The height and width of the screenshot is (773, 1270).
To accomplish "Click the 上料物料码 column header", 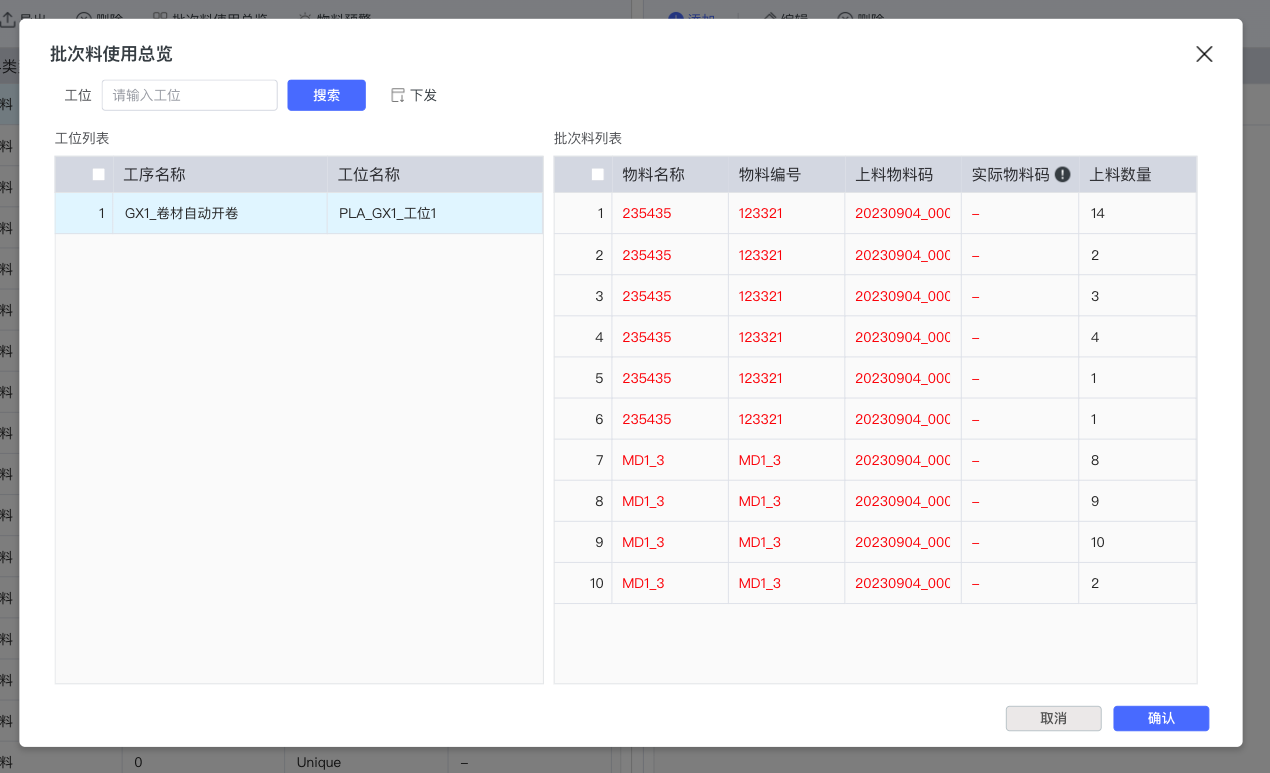I will click(893, 174).
